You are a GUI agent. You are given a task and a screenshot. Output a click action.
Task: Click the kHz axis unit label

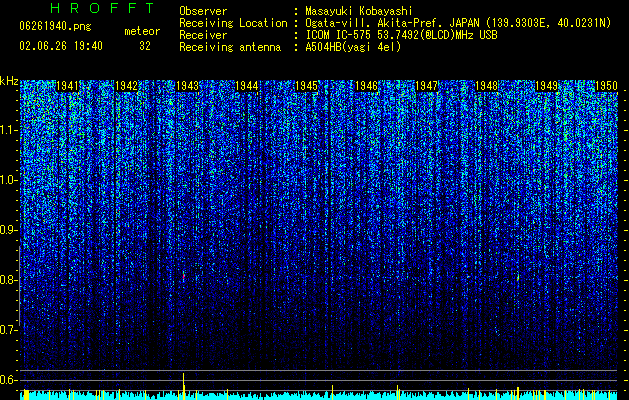[x=9, y=81]
